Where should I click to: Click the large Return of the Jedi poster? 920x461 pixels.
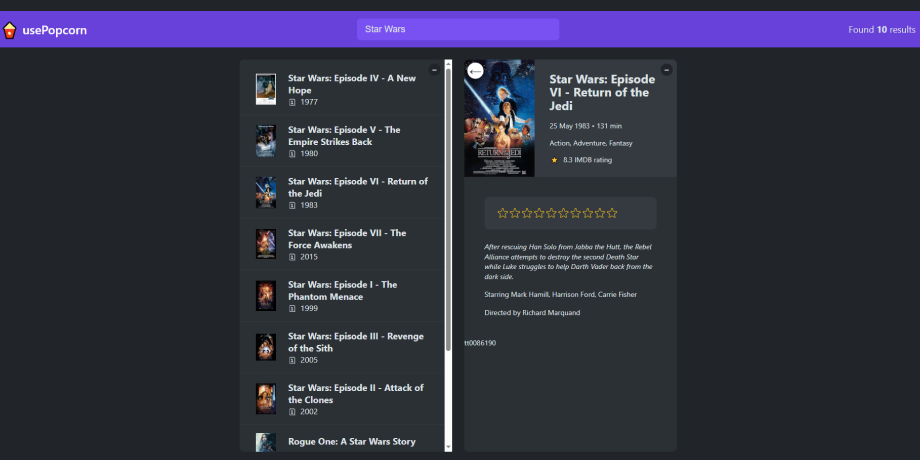499,118
